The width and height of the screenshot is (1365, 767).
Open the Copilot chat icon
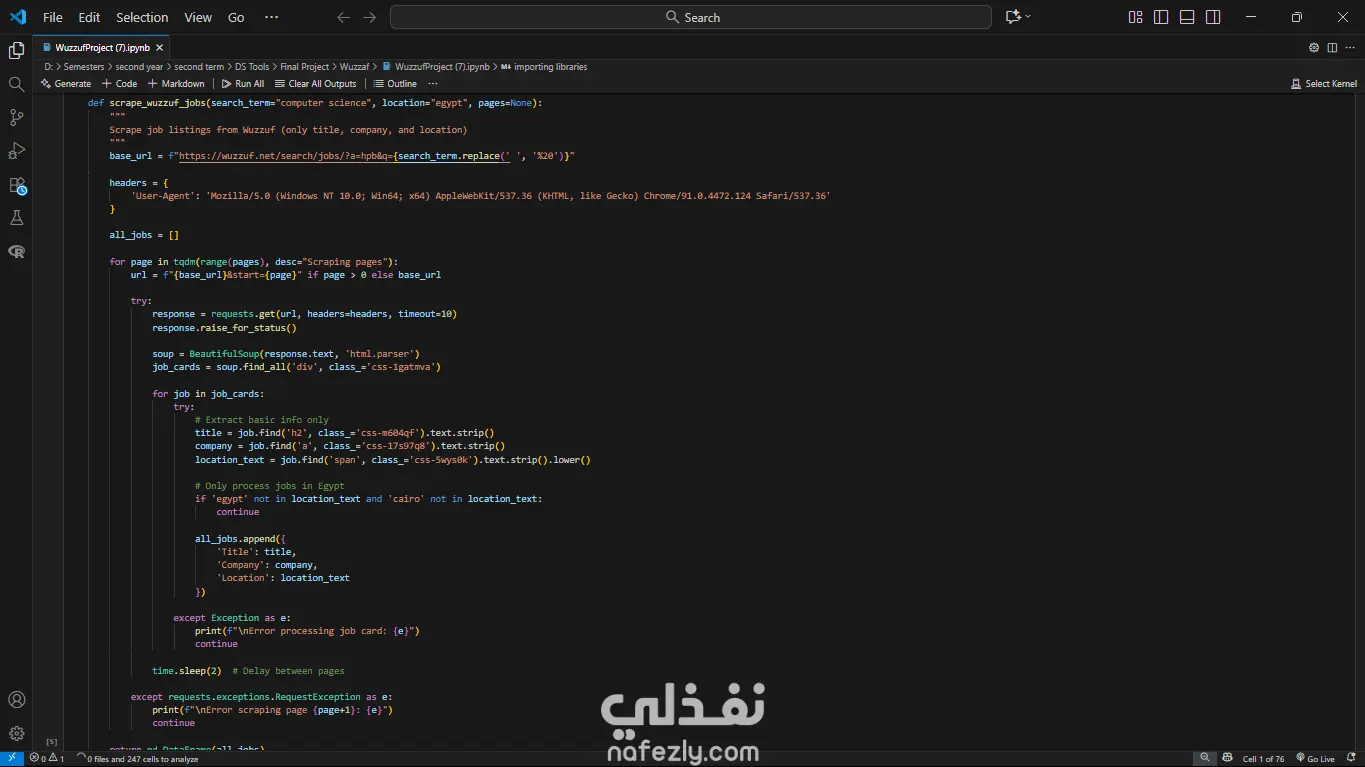click(x=1013, y=17)
